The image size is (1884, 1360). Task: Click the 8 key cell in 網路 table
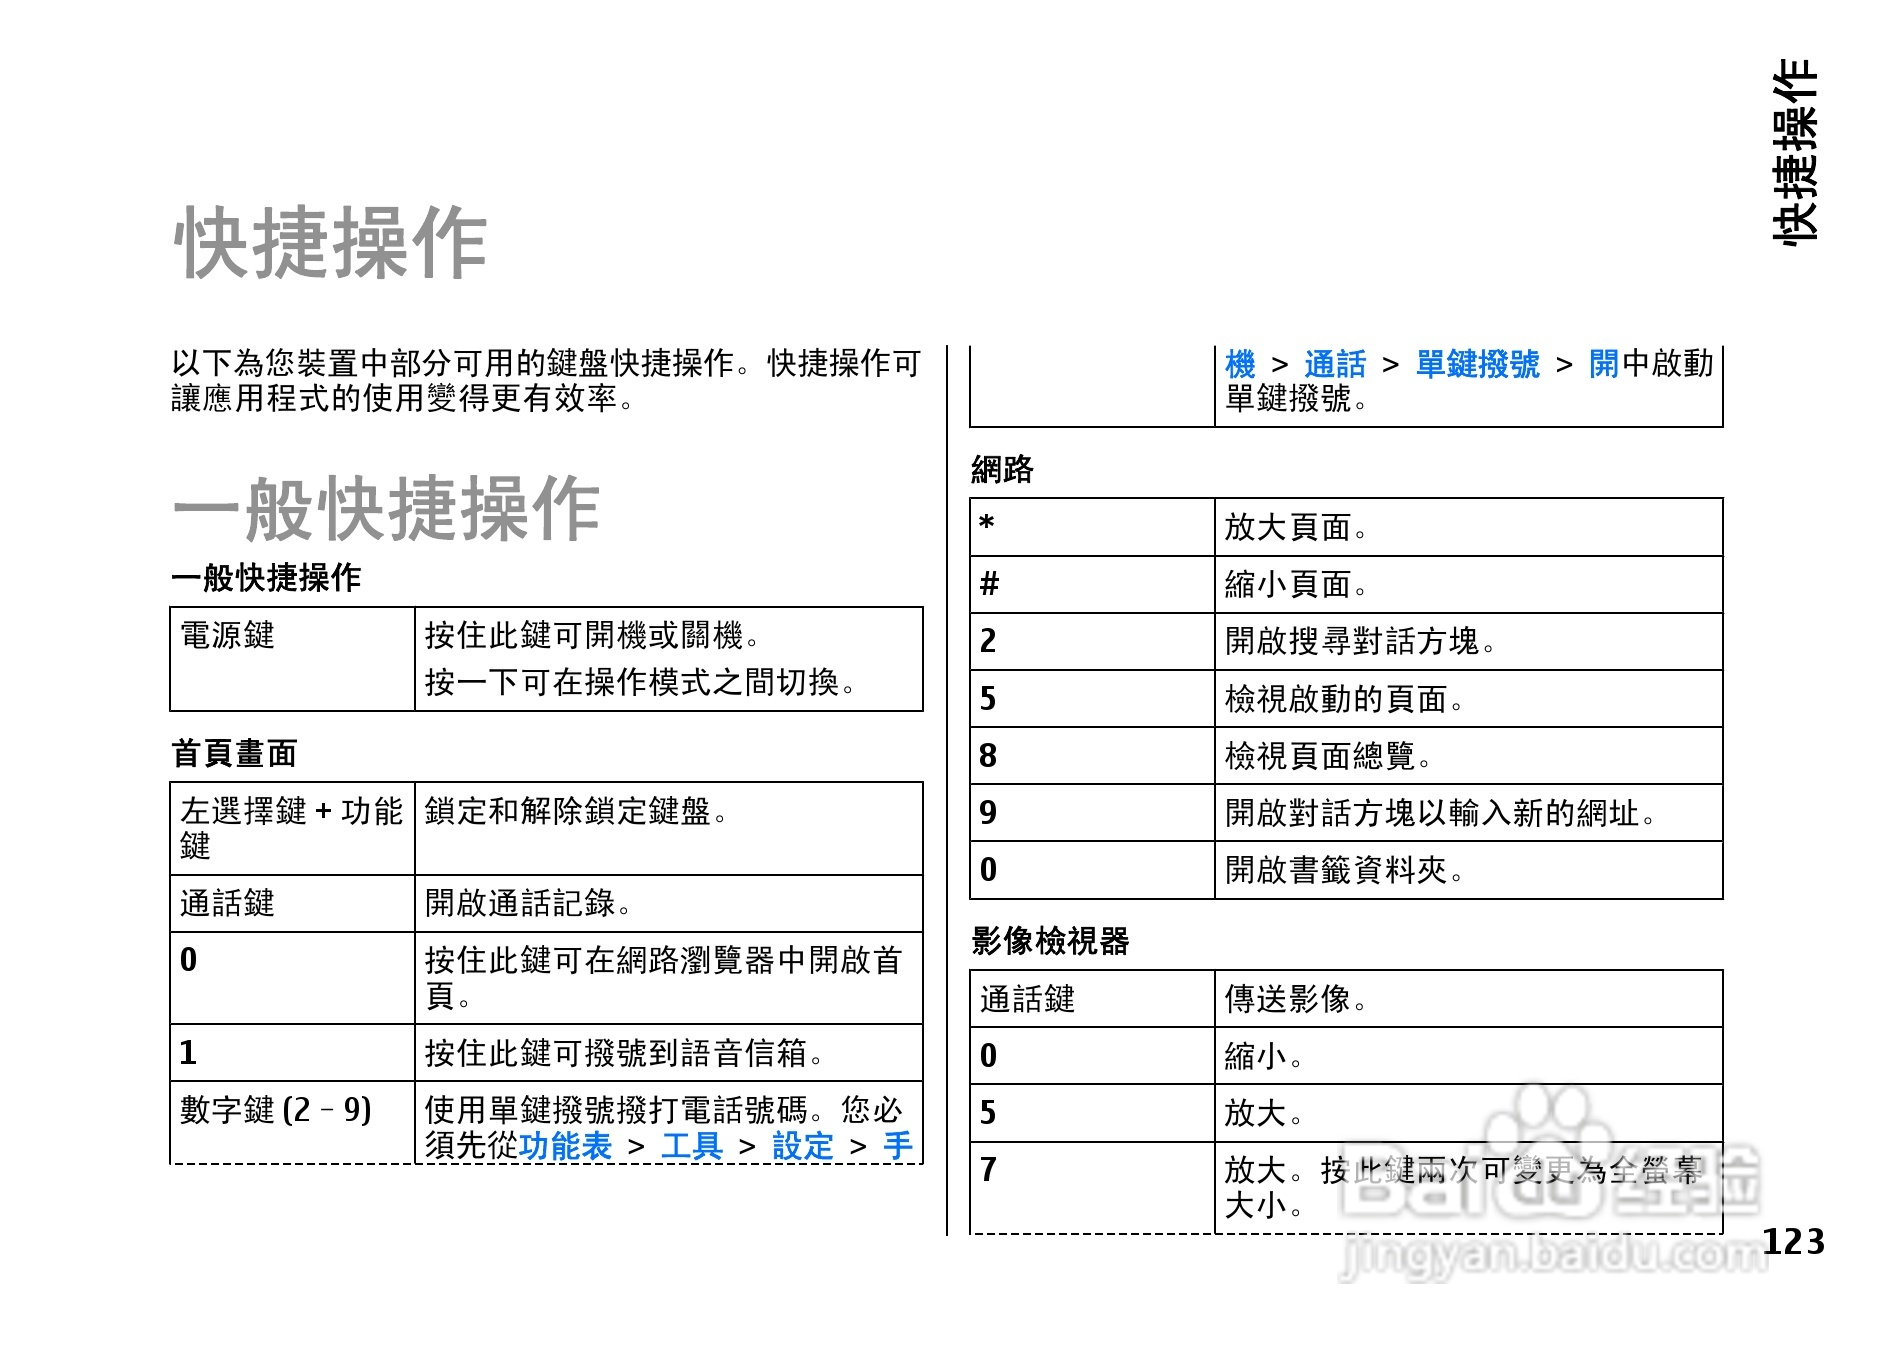1092,755
